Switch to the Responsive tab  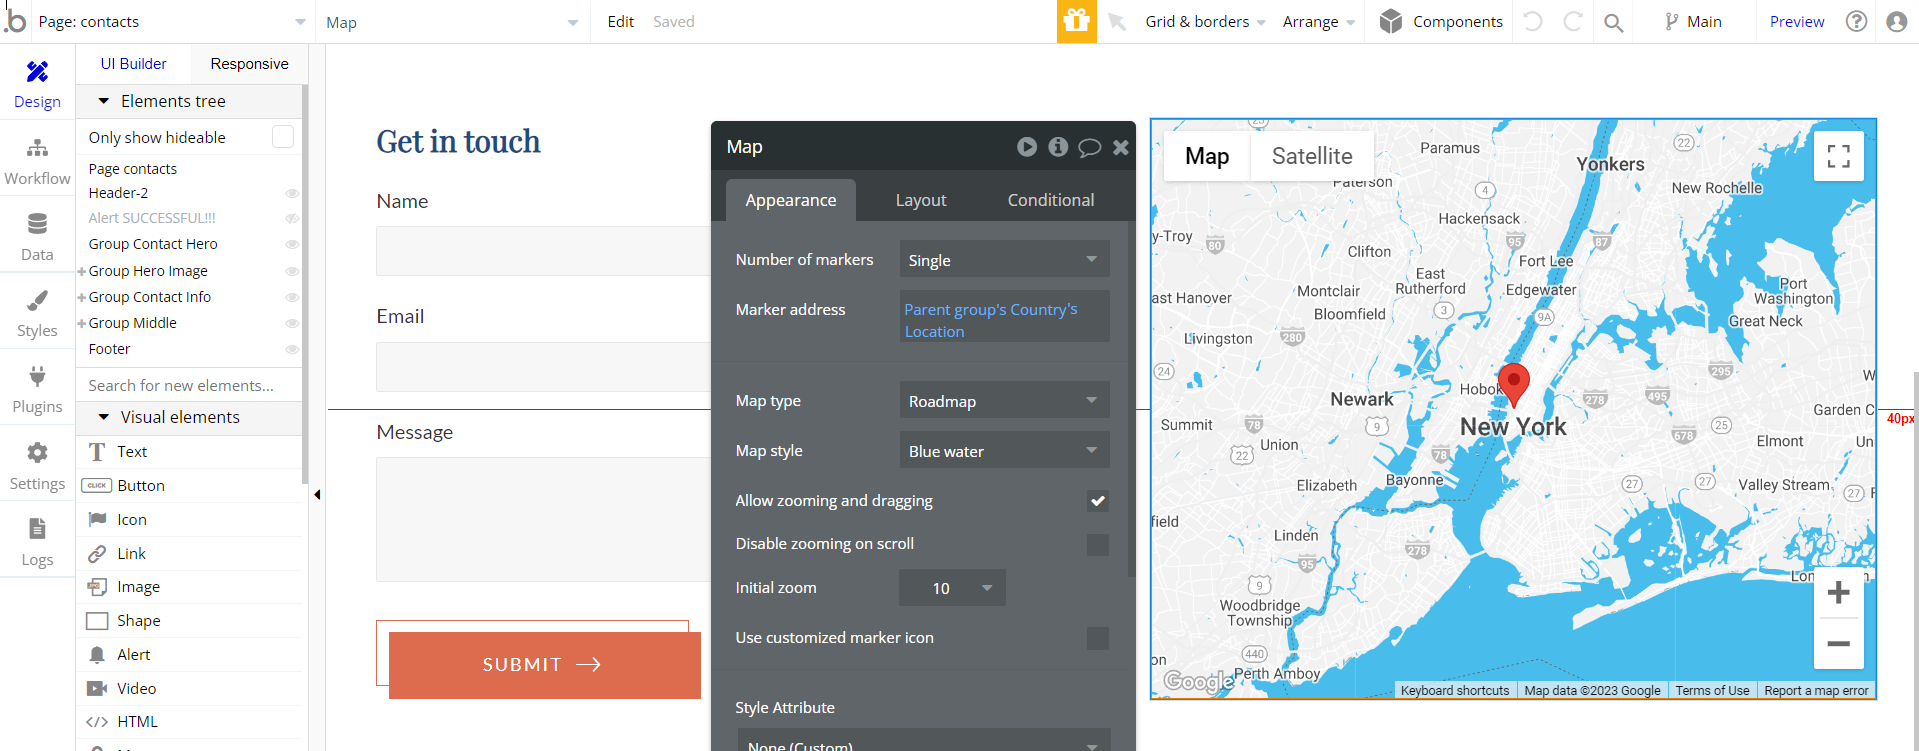(249, 64)
